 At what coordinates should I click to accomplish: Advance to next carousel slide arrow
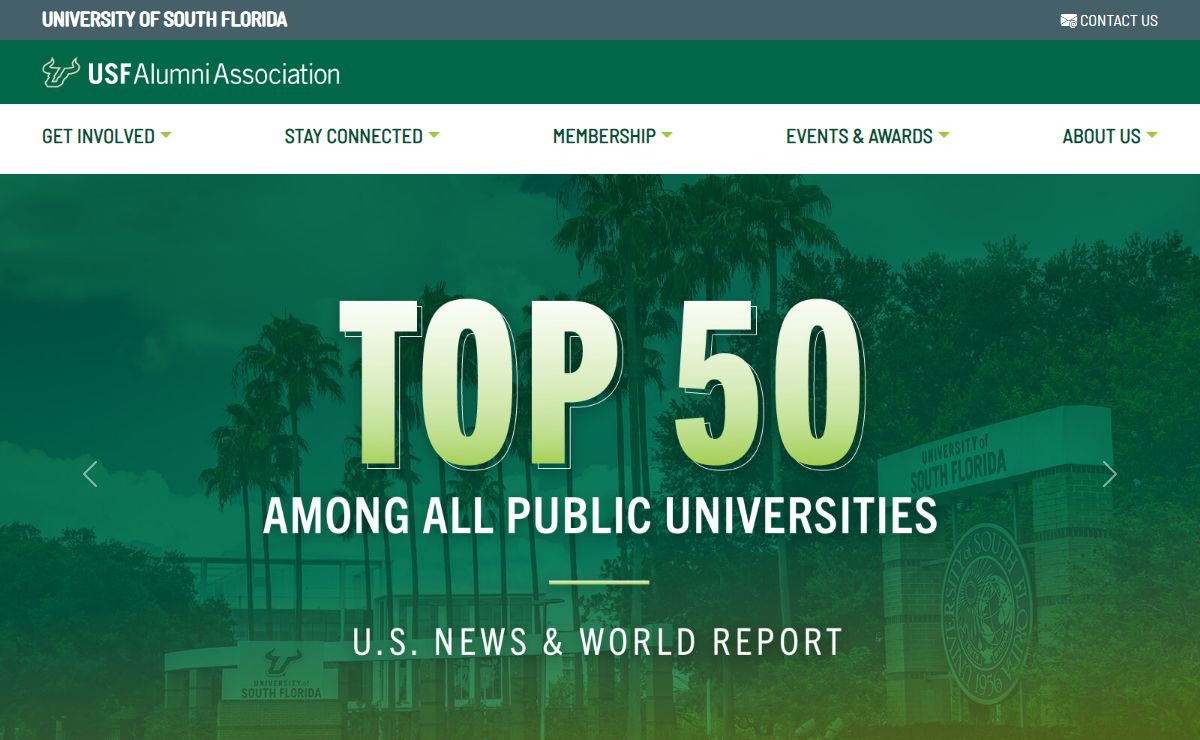point(1109,474)
